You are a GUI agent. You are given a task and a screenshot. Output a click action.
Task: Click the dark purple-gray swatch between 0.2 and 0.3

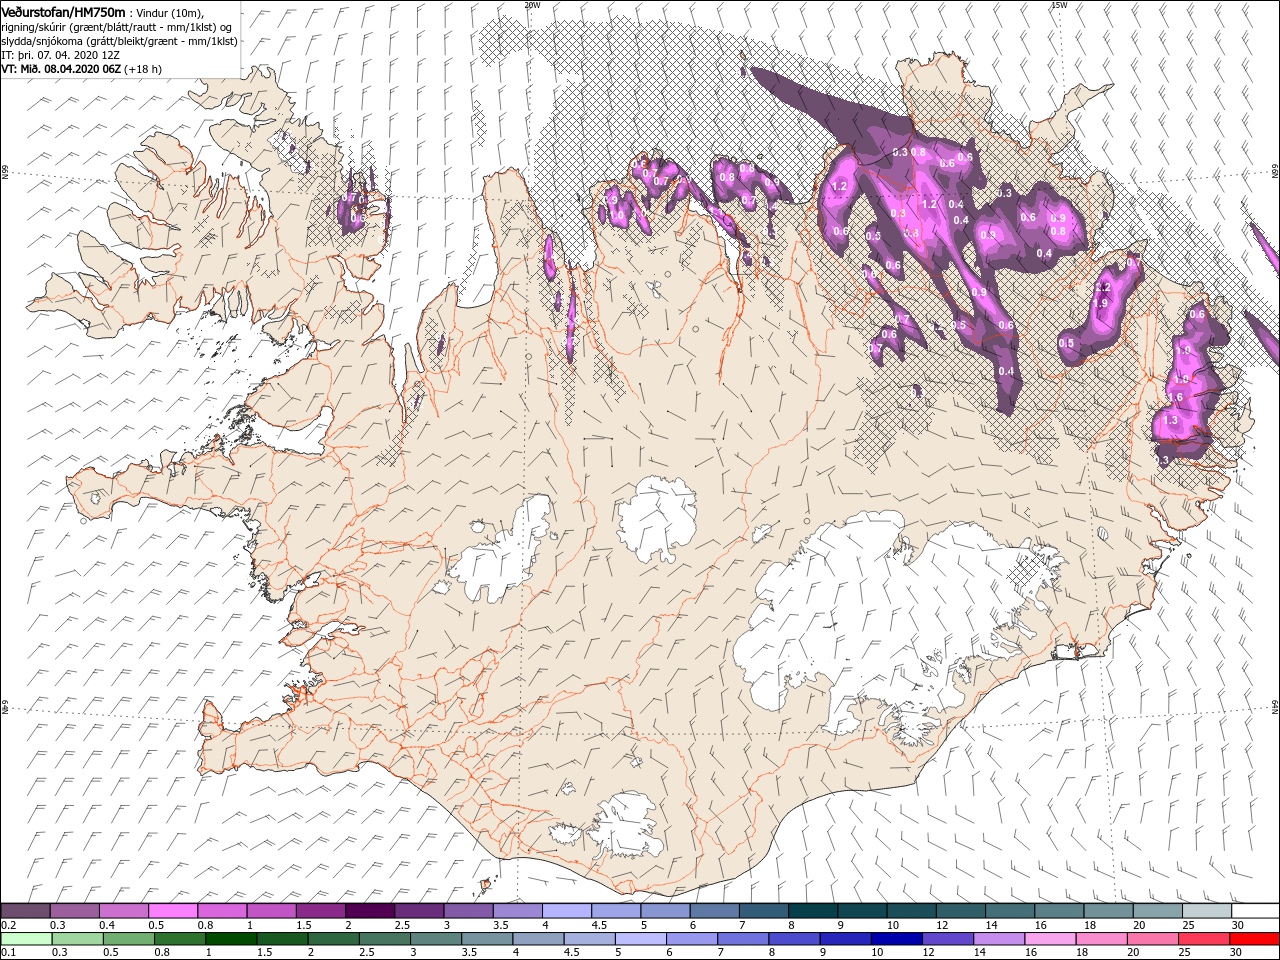click(26, 911)
